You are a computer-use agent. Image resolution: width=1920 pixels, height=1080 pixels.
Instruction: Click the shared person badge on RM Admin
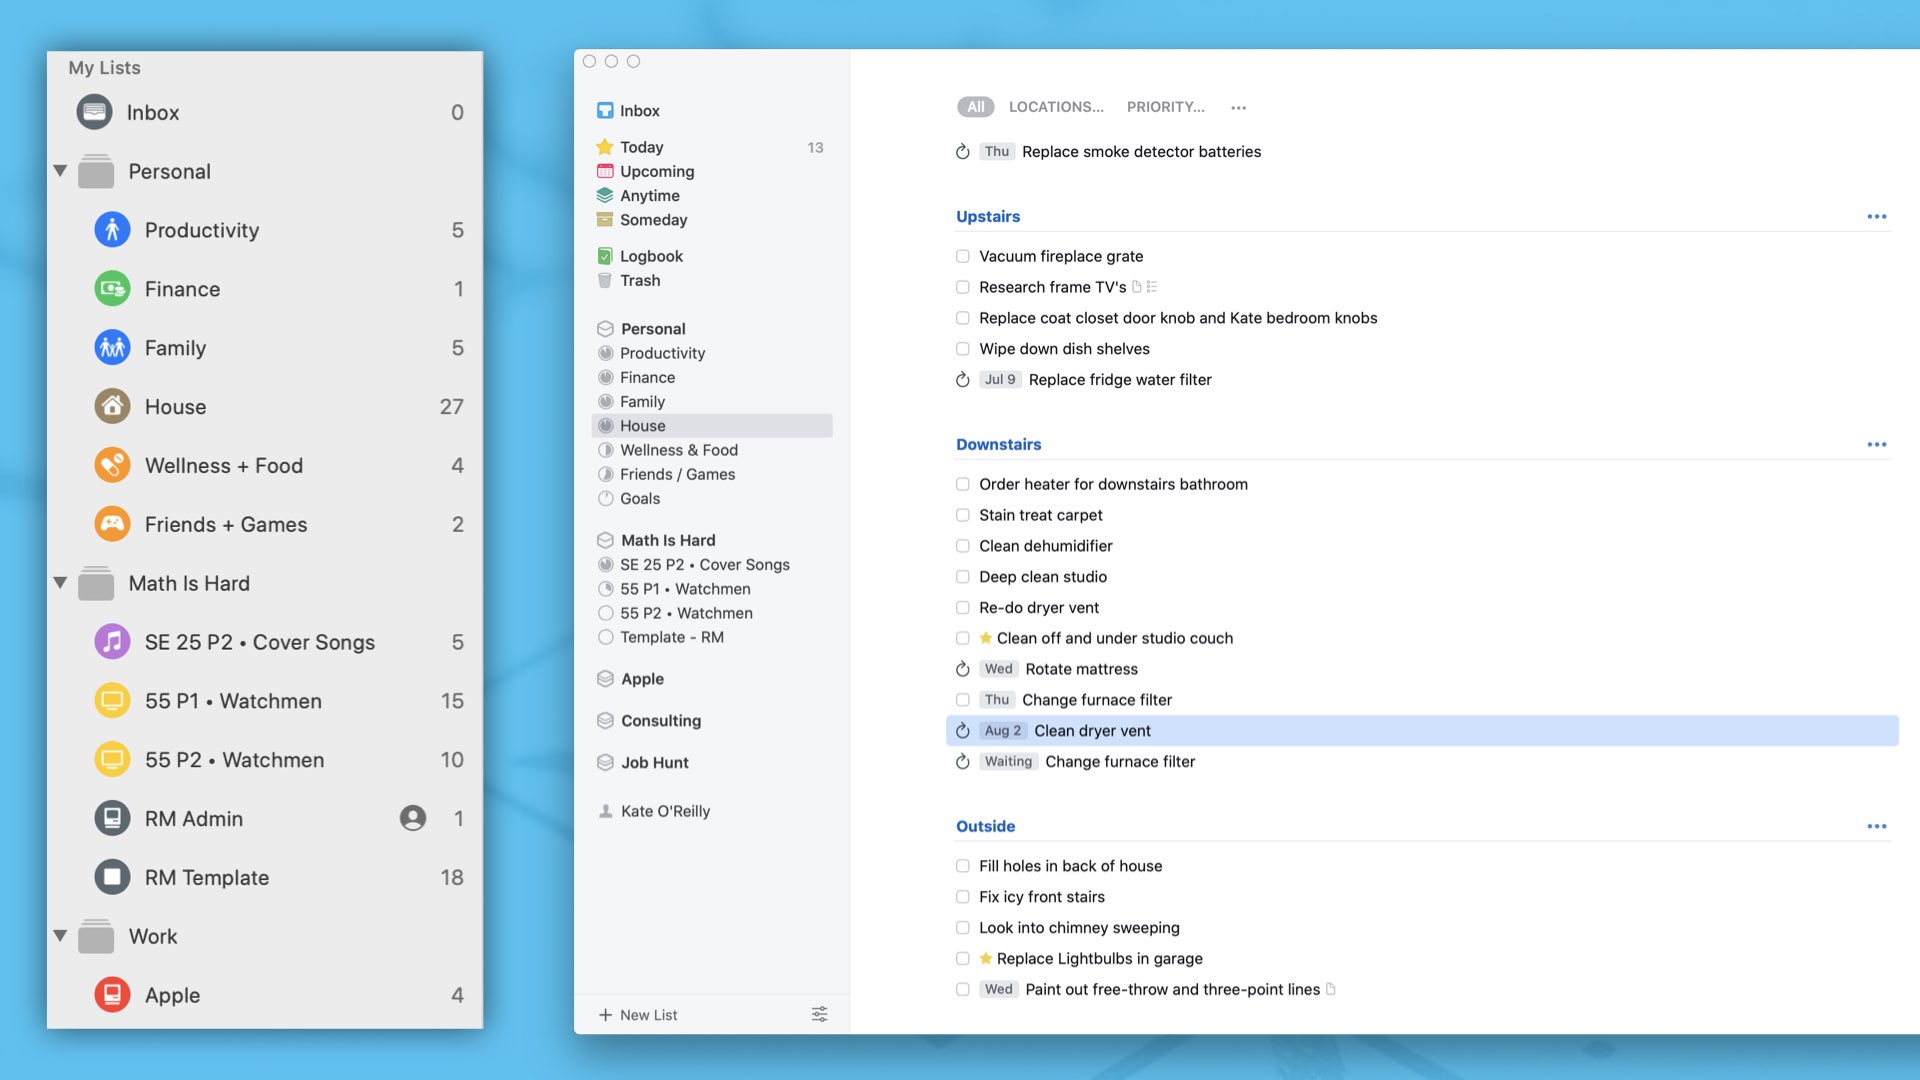click(x=413, y=818)
